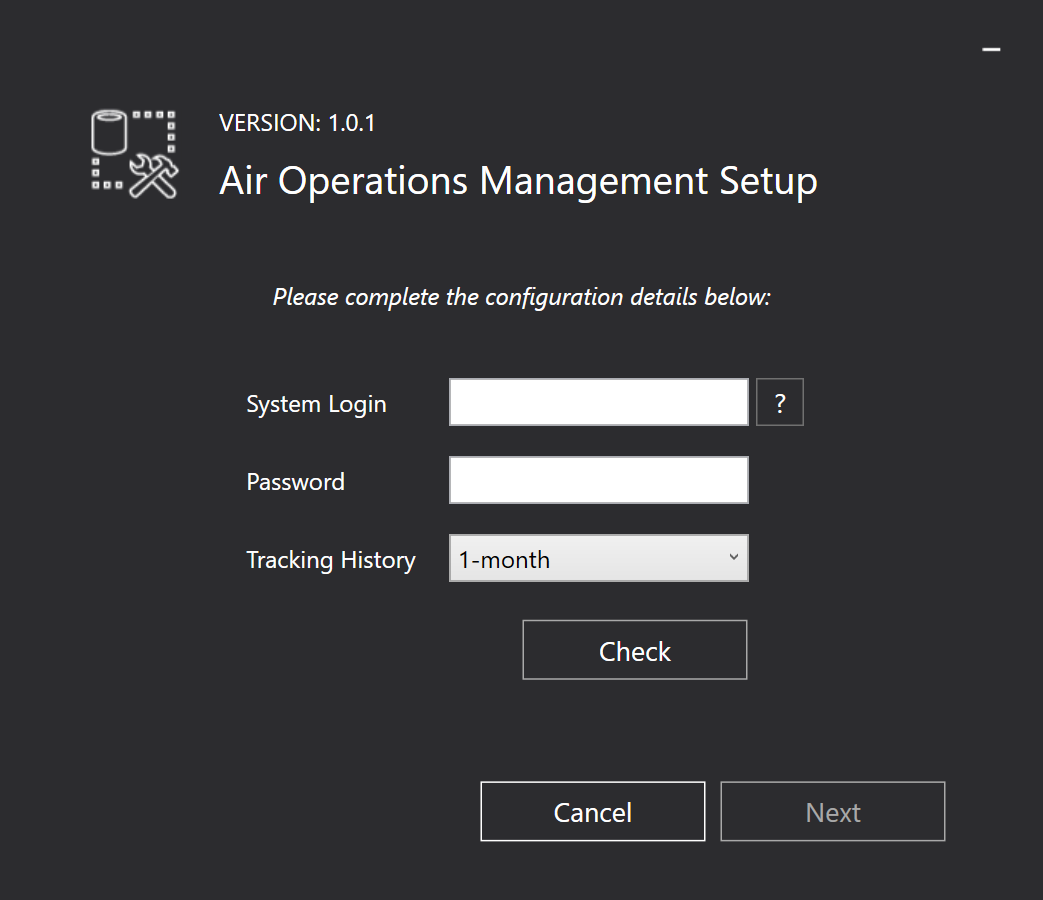Click inside the System Login field
1043x900 pixels.
point(598,401)
